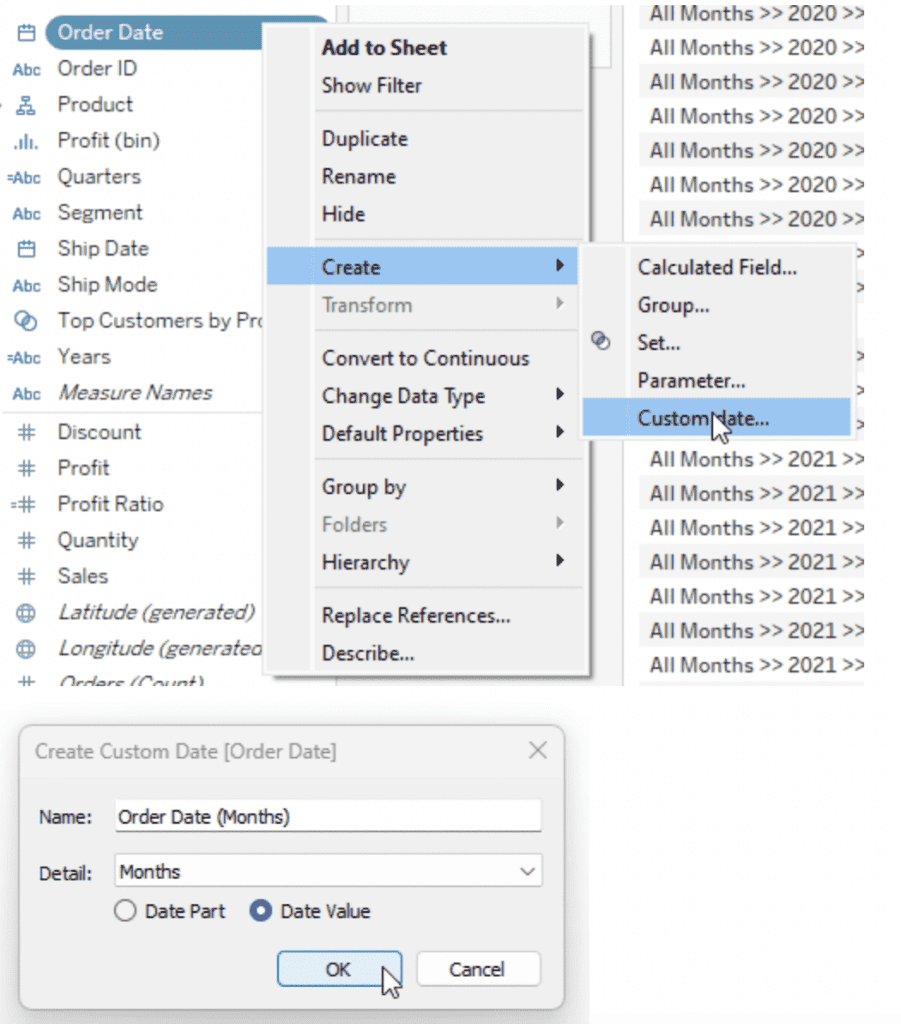Select Convert to Continuous menu option

pyautogui.click(x=425, y=358)
